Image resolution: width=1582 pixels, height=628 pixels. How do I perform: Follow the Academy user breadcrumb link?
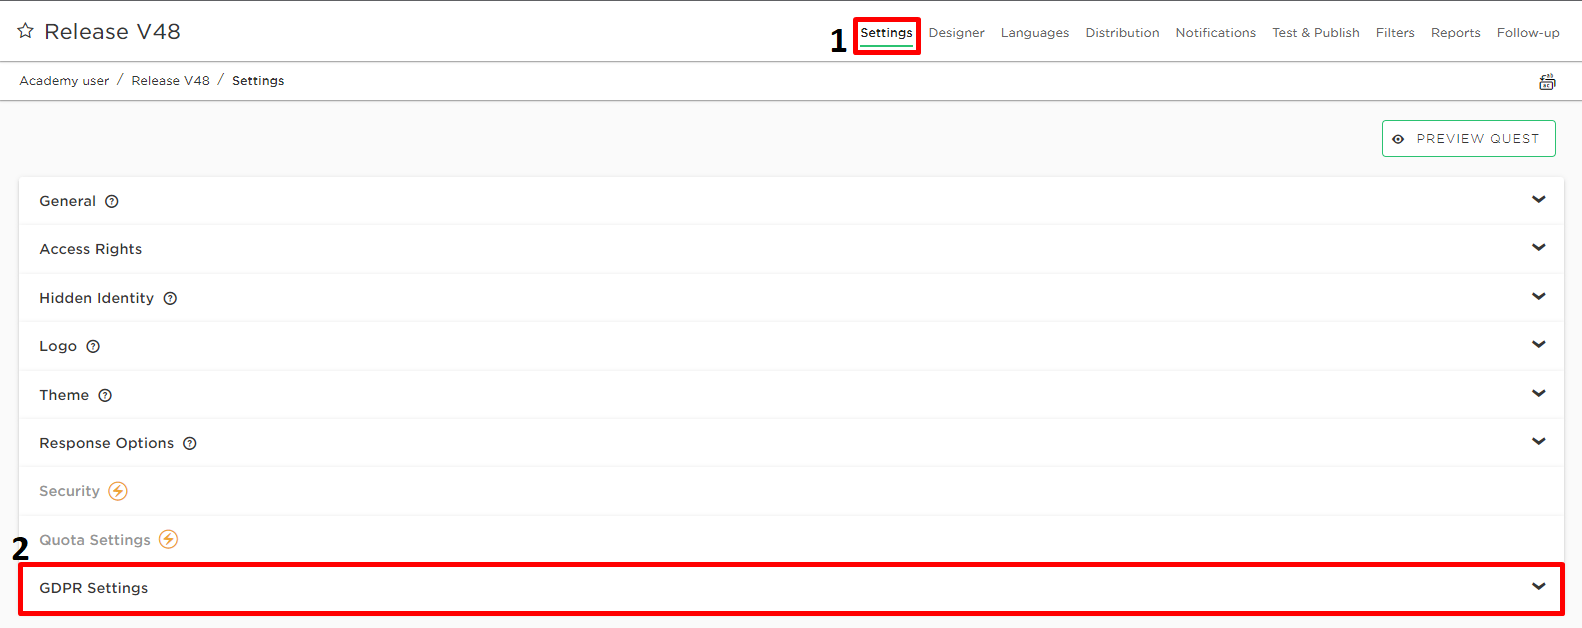coord(64,81)
